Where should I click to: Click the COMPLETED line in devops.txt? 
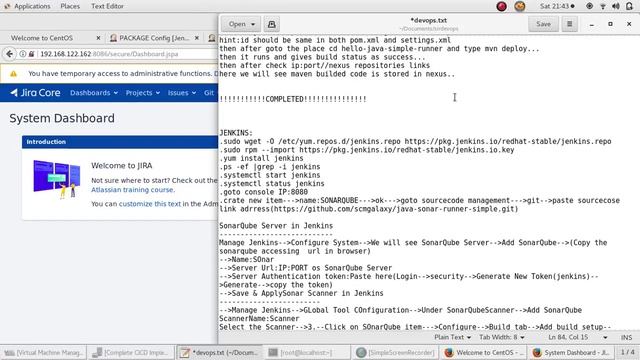[293, 99]
